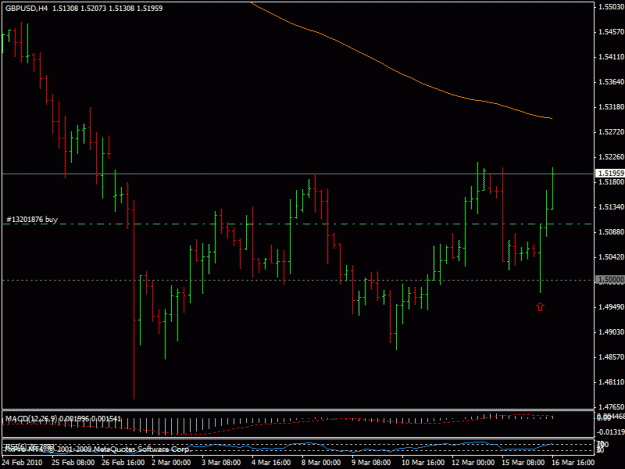Click the highlighted current price label 1.51959
625x469 pixels.
click(610, 173)
